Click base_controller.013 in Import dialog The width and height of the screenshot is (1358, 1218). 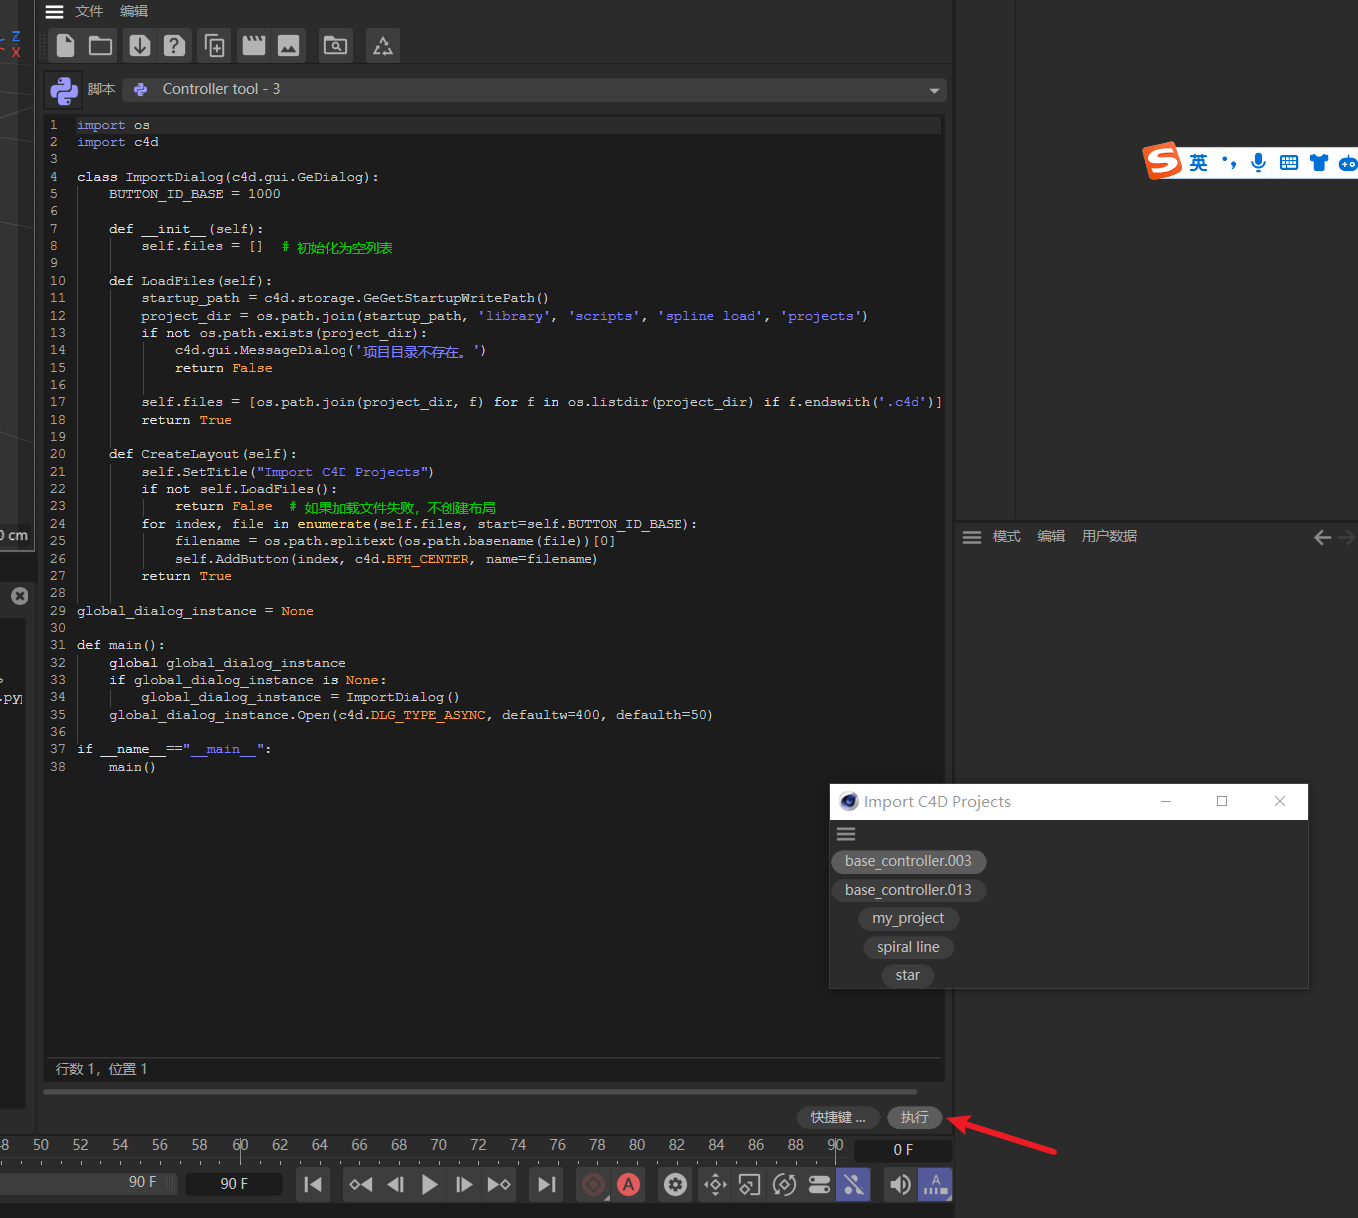click(908, 890)
